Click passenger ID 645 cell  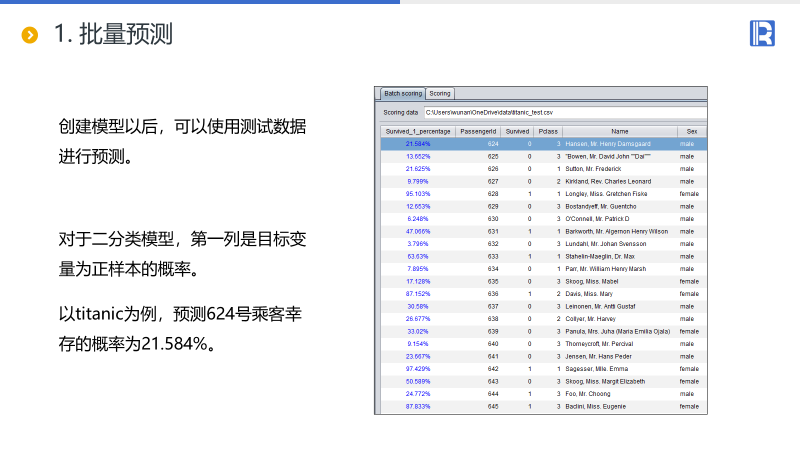point(492,407)
